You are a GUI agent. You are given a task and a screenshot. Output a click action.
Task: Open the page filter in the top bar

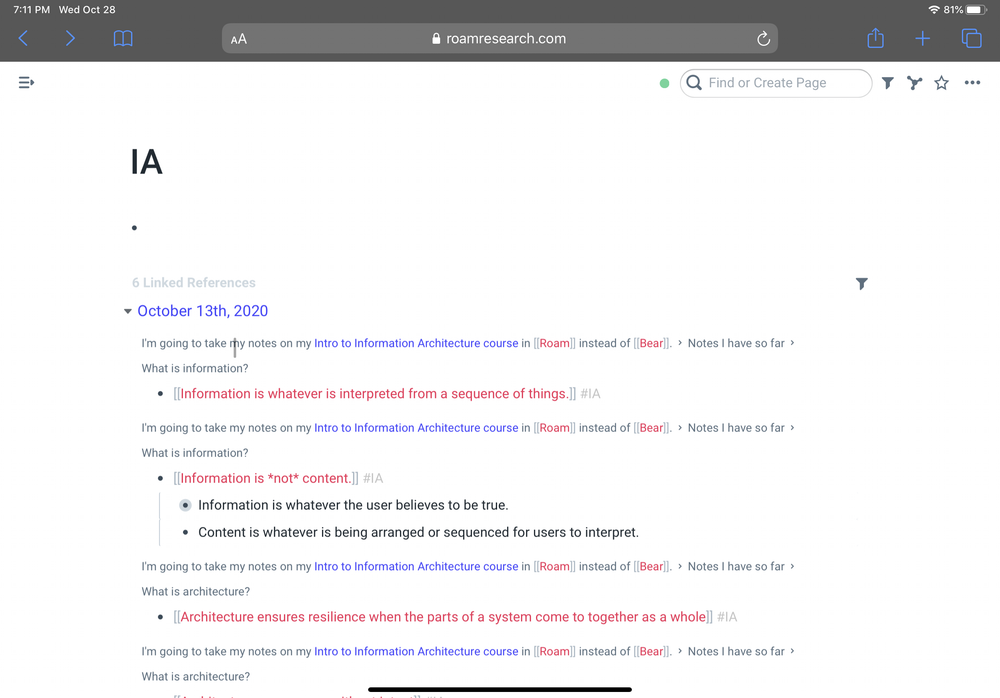pos(887,83)
